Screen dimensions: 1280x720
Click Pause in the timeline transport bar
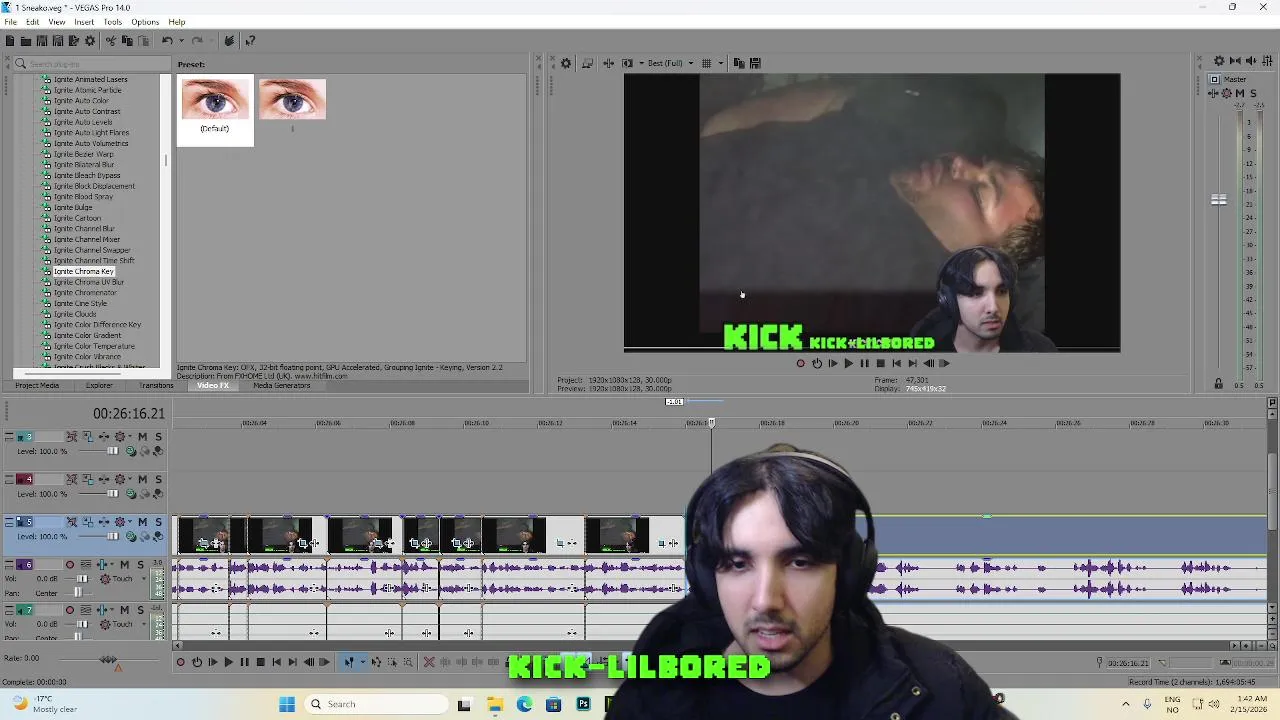[244, 662]
